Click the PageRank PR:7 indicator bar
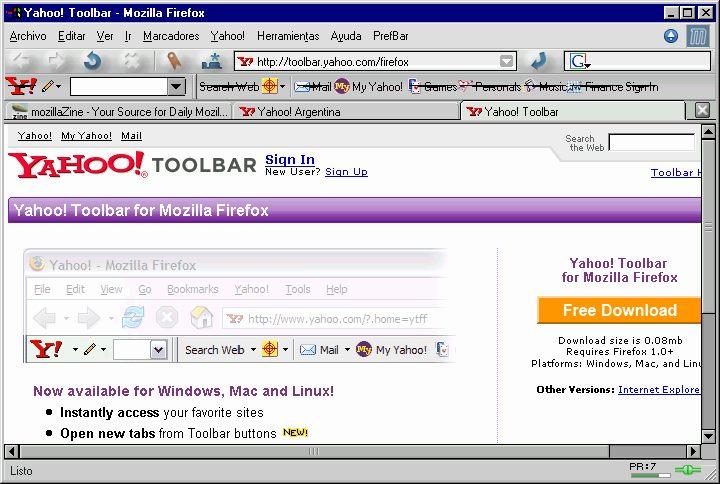This screenshot has width=720, height=484. (643, 470)
